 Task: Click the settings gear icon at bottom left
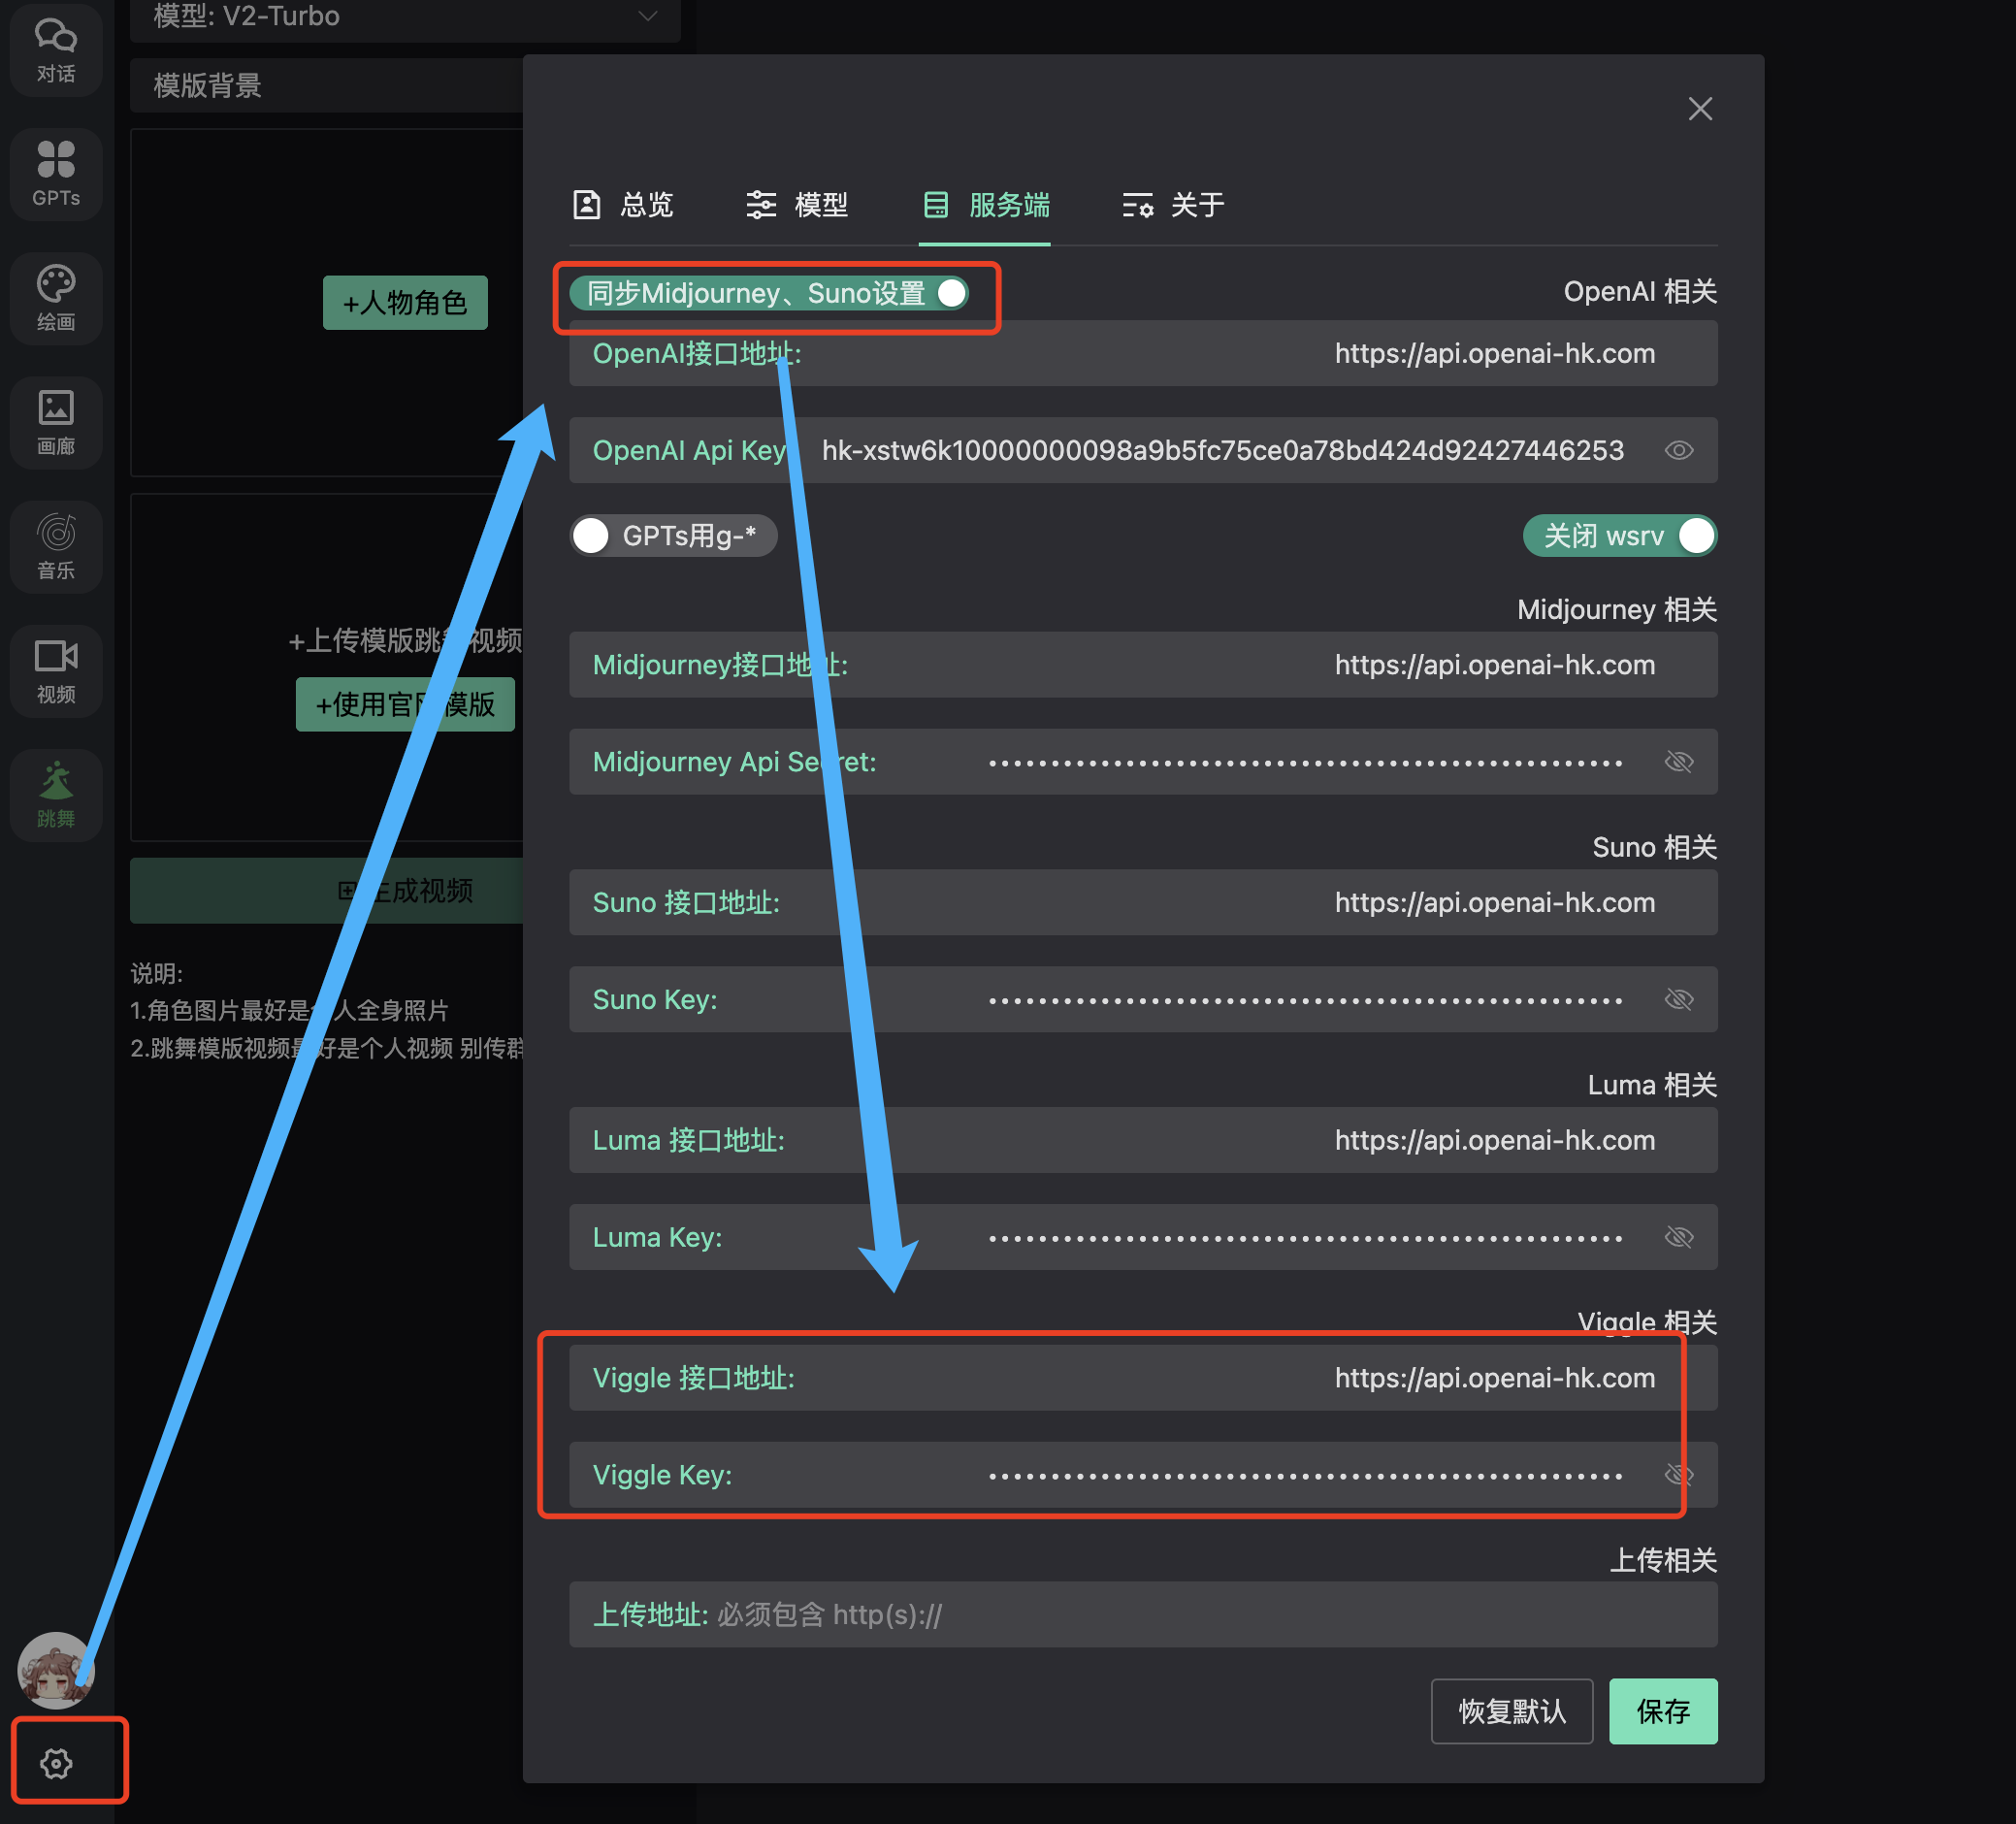click(x=56, y=1763)
